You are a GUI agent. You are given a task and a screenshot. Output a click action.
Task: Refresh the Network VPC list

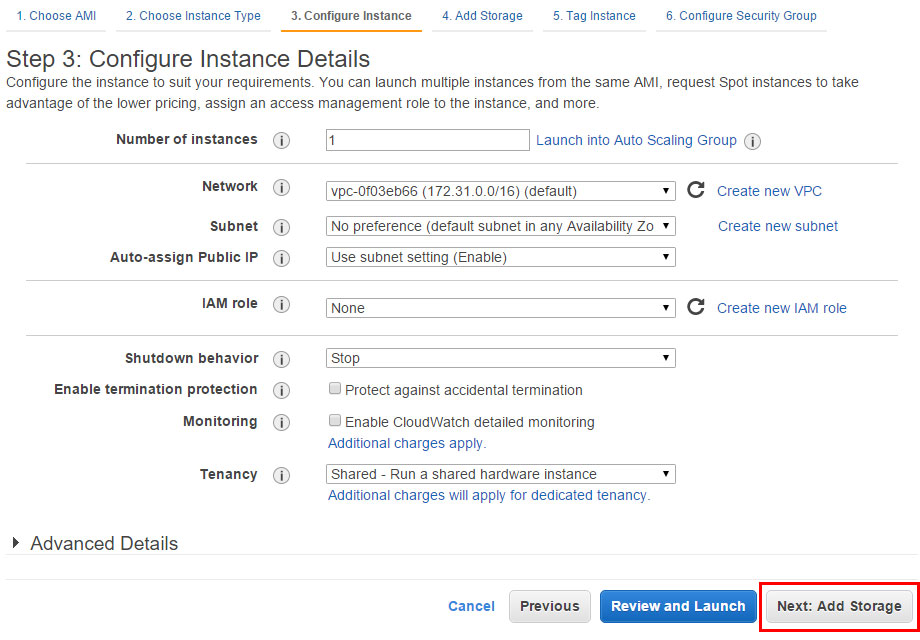pos(696,190)
